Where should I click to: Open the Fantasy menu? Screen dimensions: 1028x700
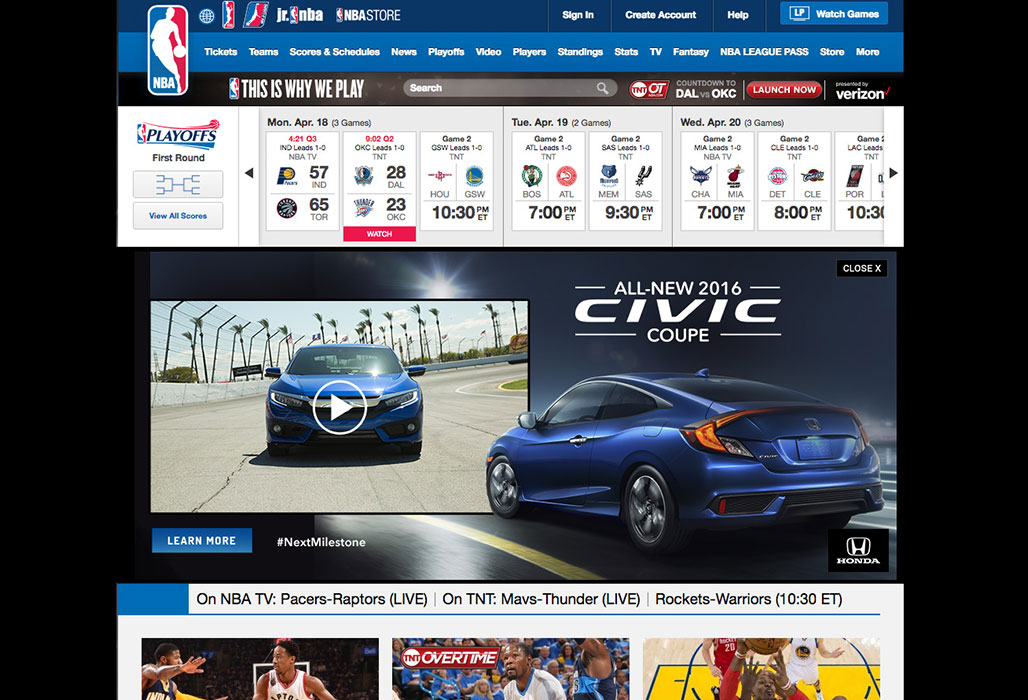pos(690,52)
